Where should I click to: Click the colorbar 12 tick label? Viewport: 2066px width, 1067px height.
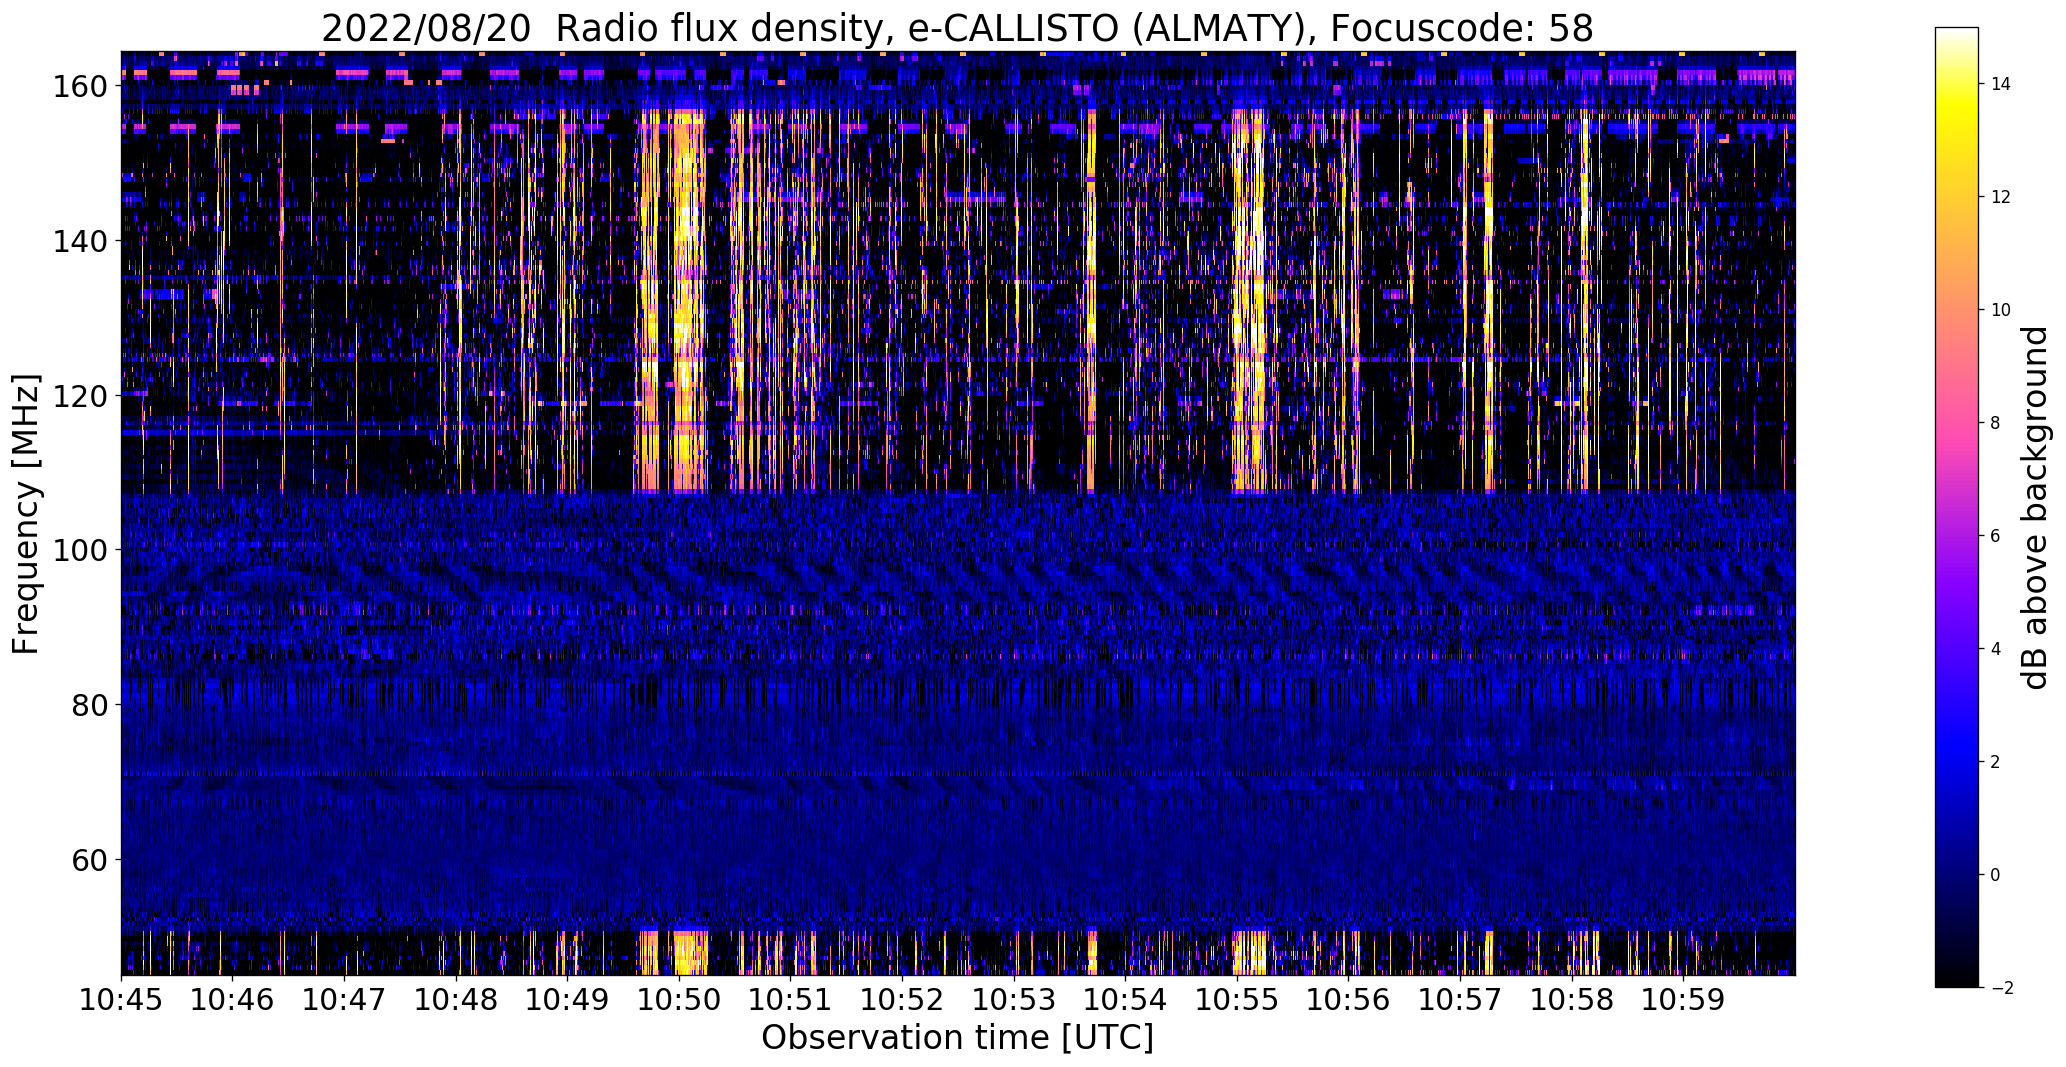(x=2001, y=197)
